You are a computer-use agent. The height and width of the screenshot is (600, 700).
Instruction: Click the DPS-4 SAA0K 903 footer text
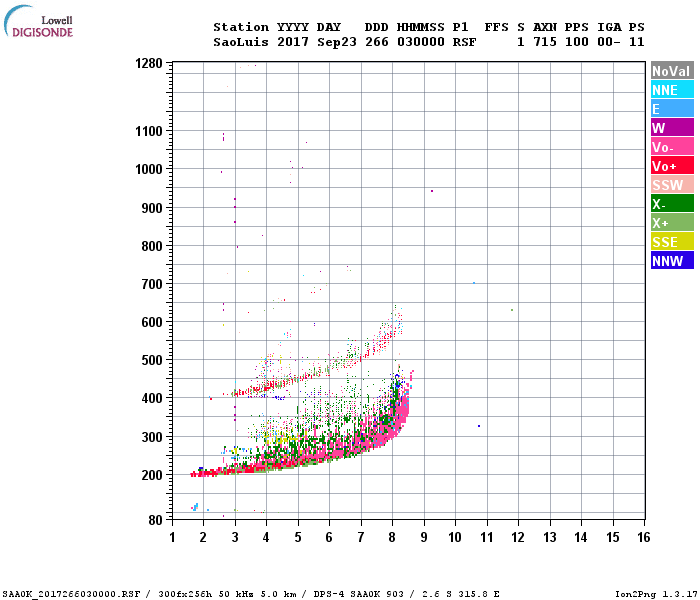[358, 594]
